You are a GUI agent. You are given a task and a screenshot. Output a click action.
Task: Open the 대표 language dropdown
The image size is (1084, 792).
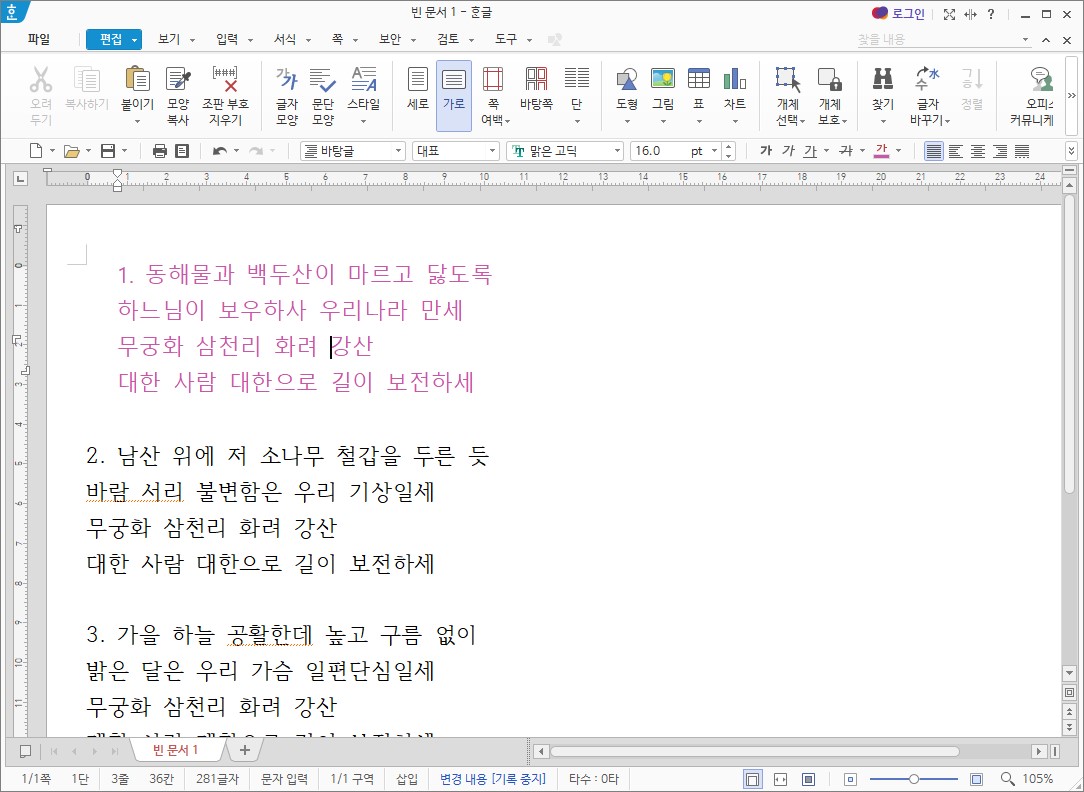[492, 151]
